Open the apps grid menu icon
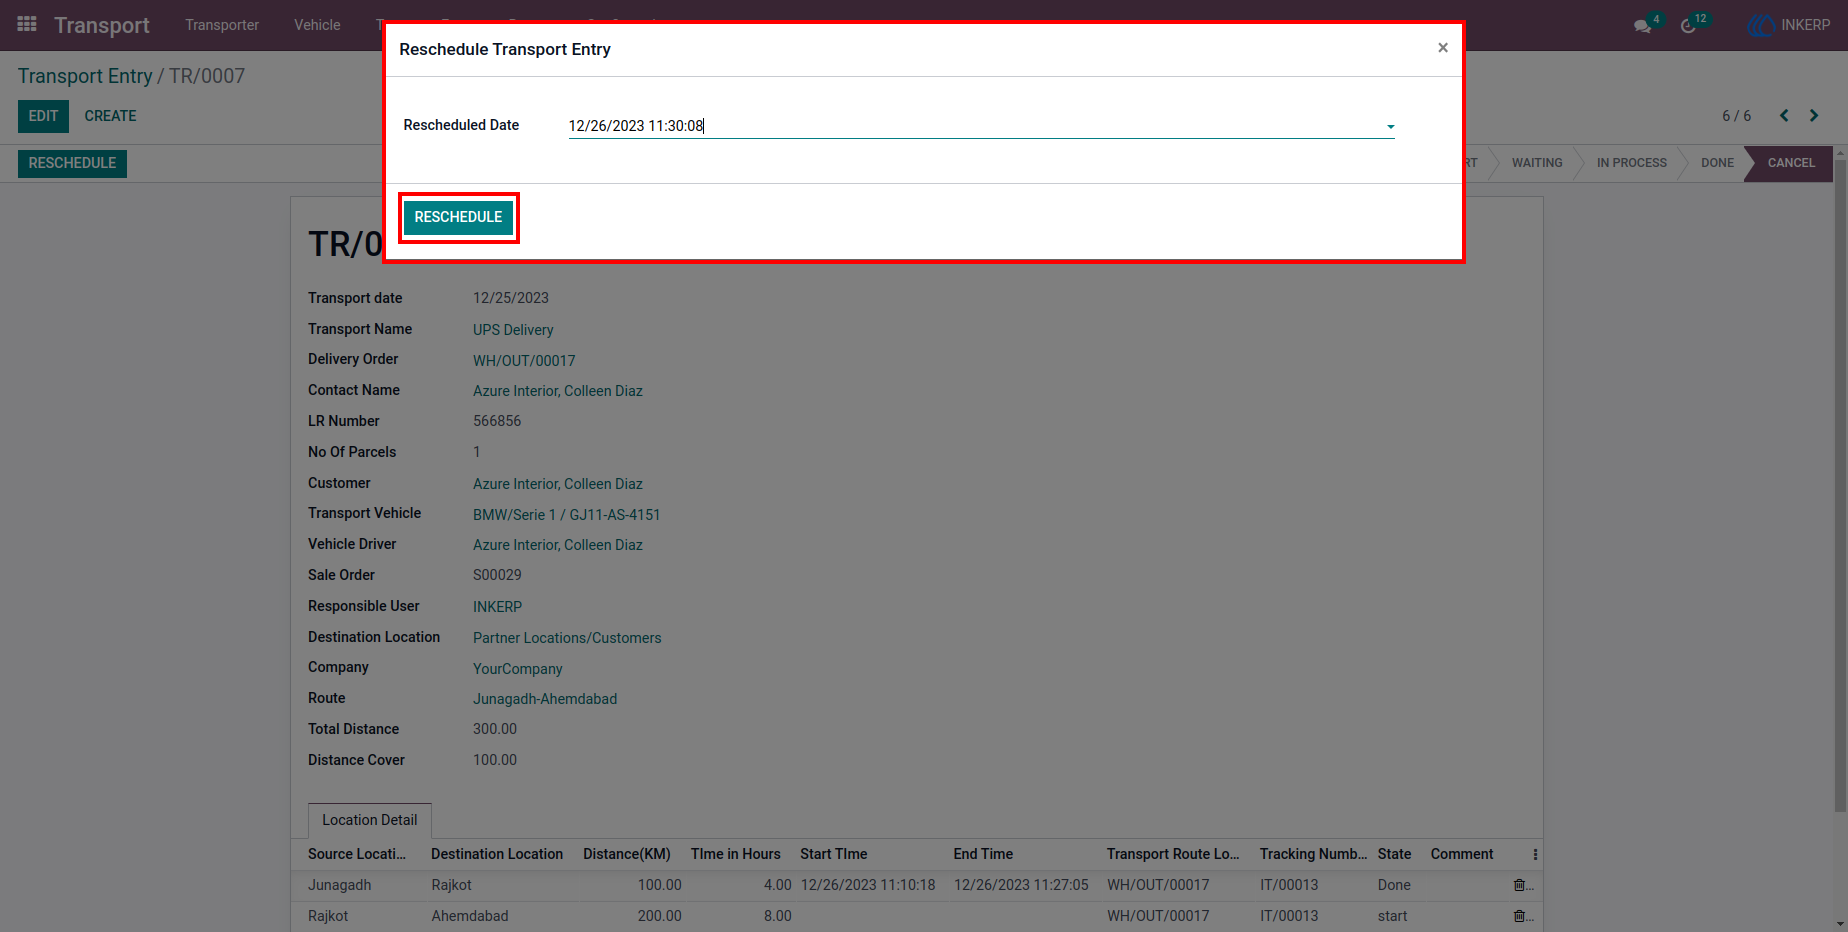Viewport: 1848px width, 932px height. (27, 24)
